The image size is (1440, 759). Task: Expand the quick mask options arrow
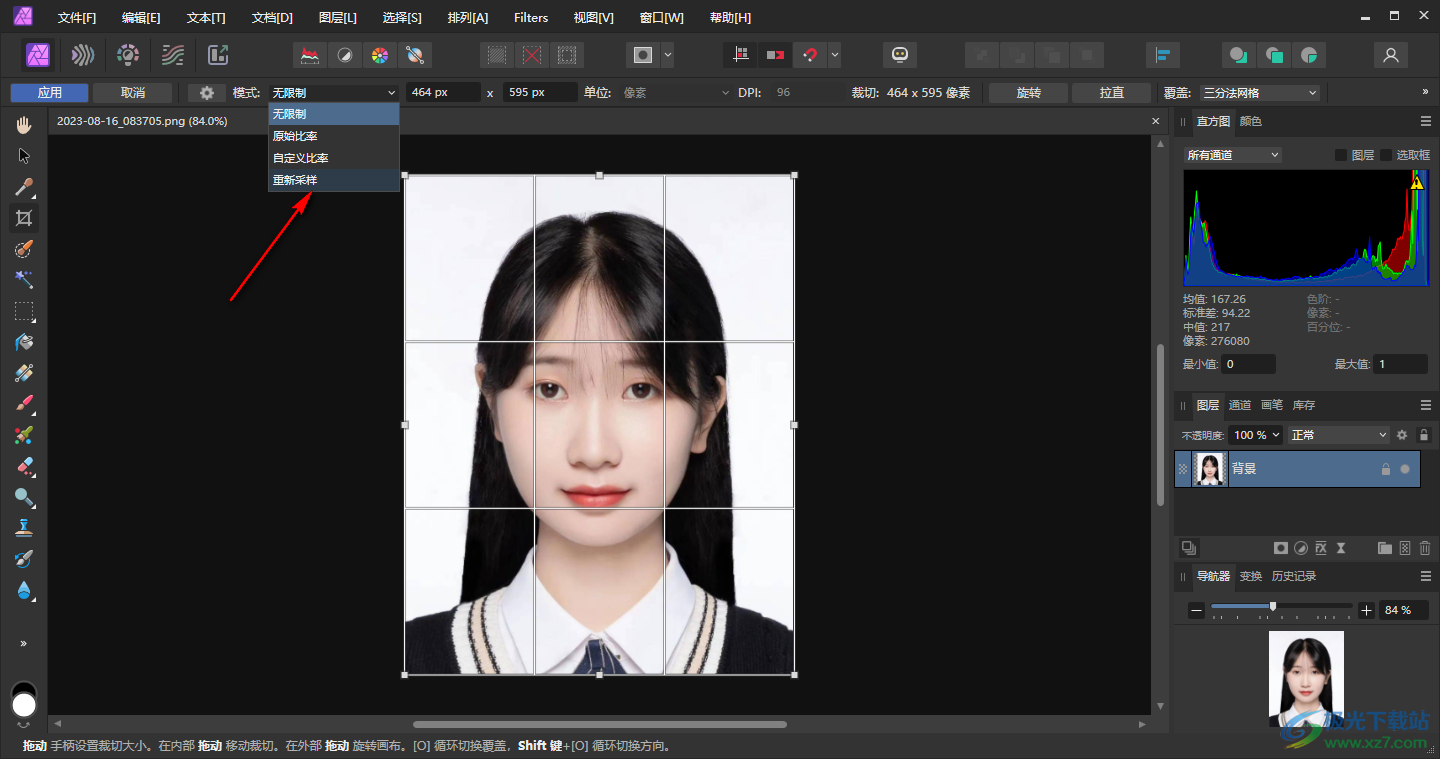click(x=667, y=55)
